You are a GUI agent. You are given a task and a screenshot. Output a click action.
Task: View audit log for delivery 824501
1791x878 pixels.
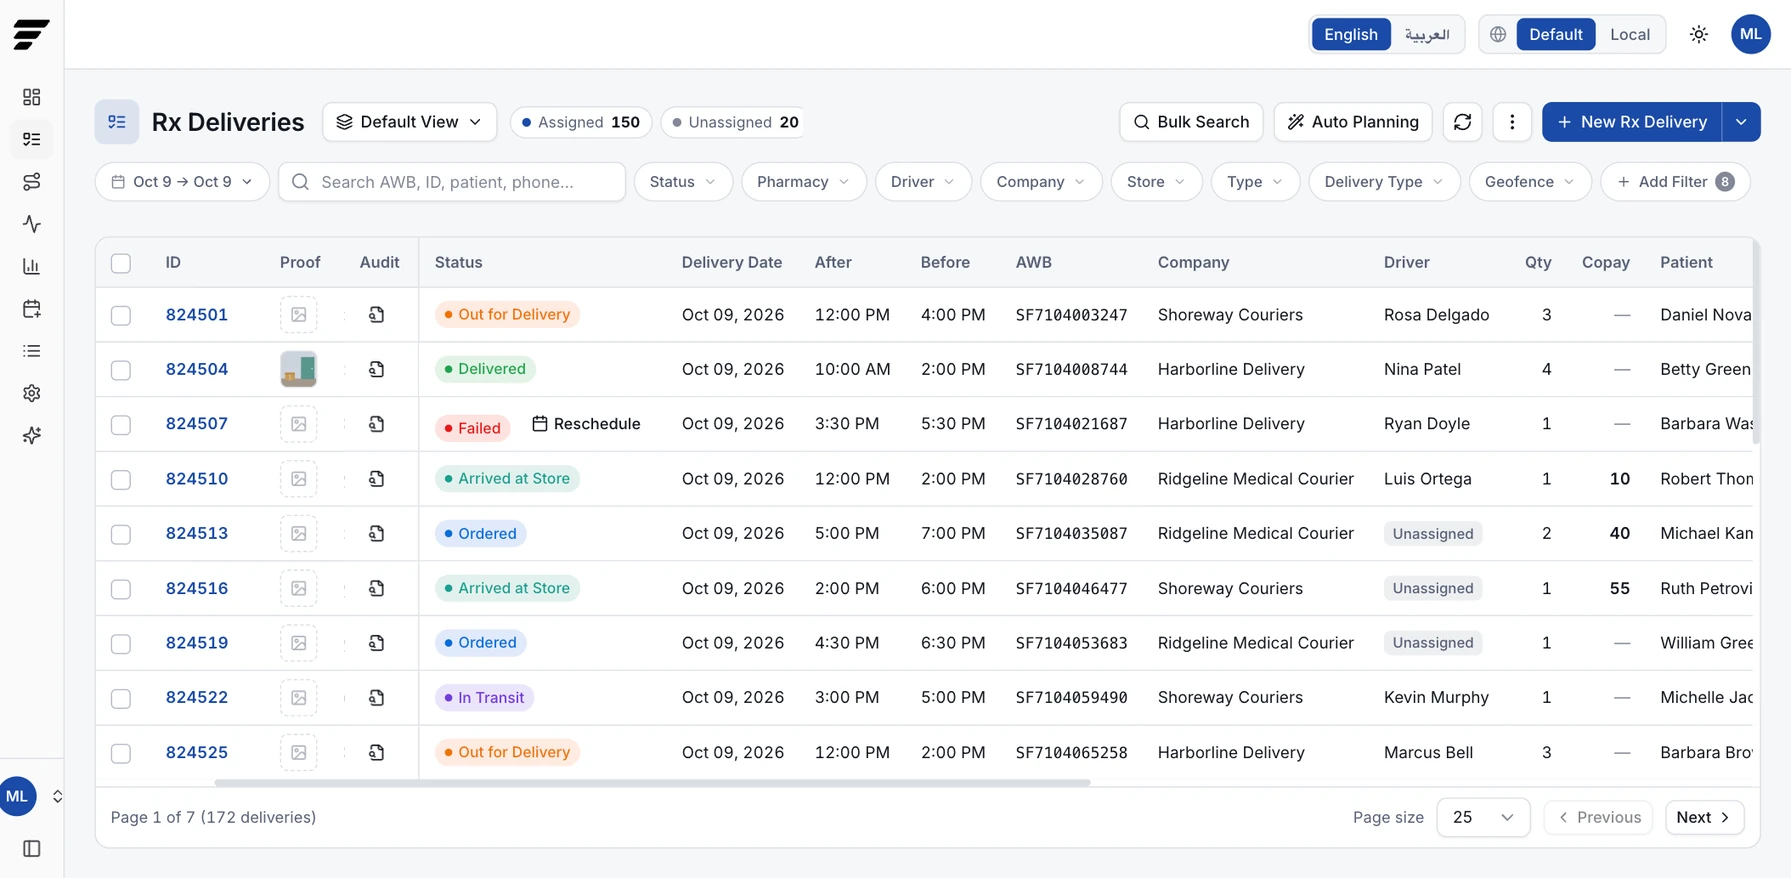click(x=377, y=315)
